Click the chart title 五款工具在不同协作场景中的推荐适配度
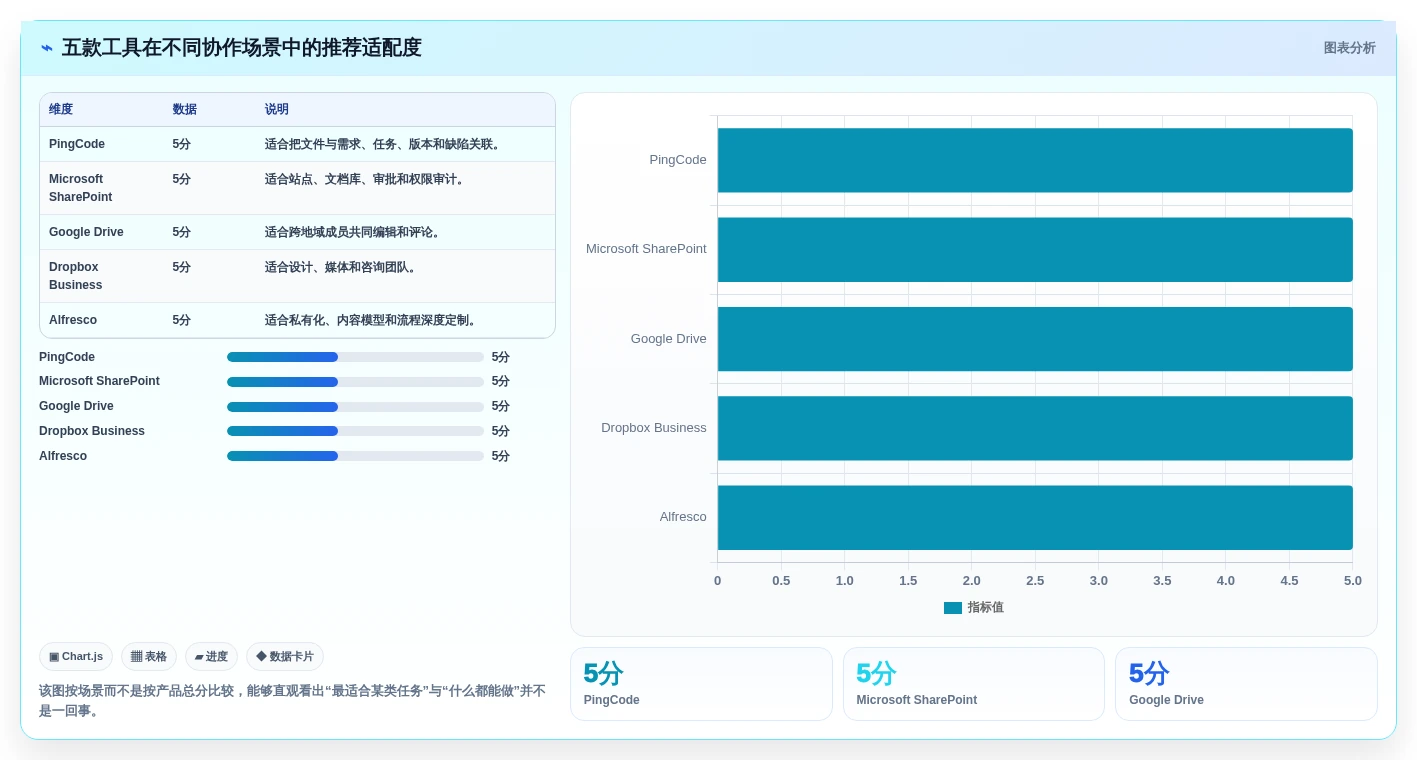1417x760 pixels. (x=242, y=48)
